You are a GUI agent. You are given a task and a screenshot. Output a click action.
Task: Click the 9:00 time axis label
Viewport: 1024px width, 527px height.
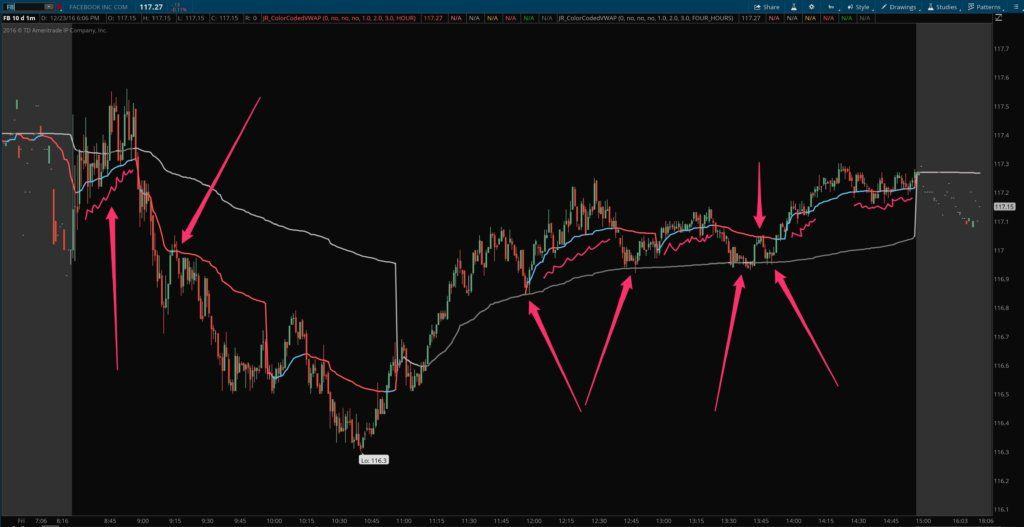pos(142,521)
